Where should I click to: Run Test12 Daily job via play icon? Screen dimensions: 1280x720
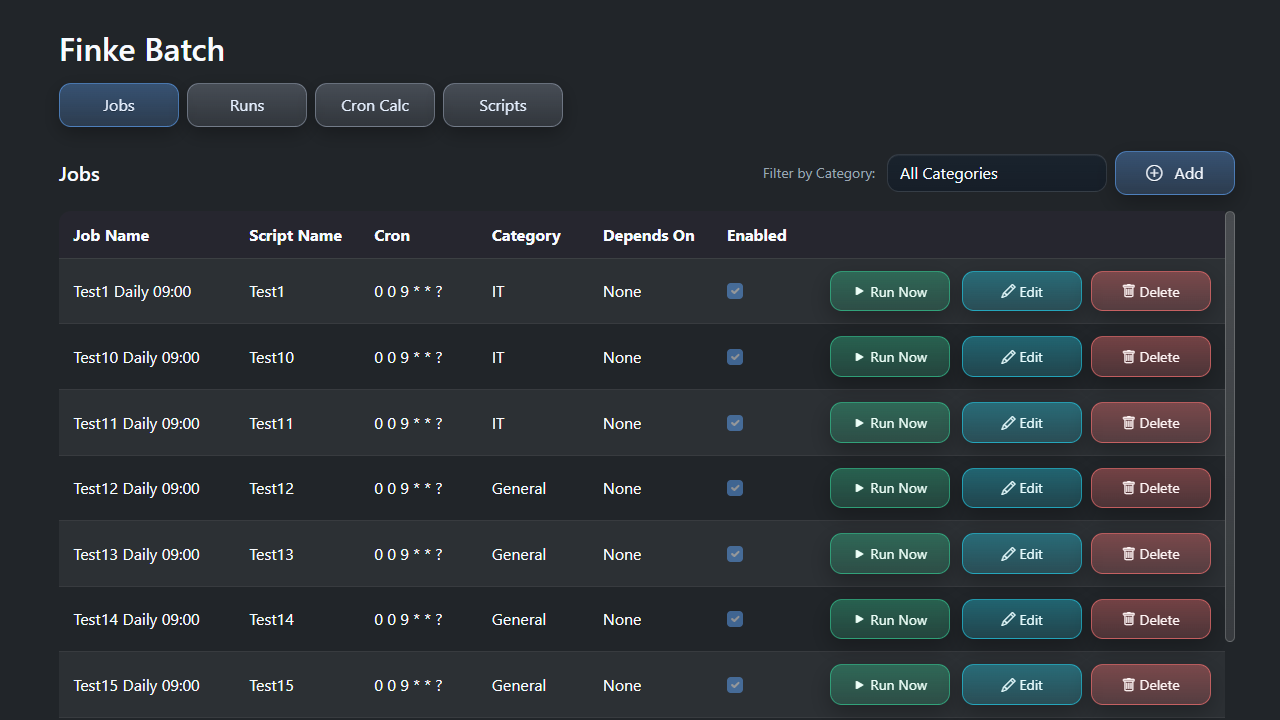tap(859, 488)
